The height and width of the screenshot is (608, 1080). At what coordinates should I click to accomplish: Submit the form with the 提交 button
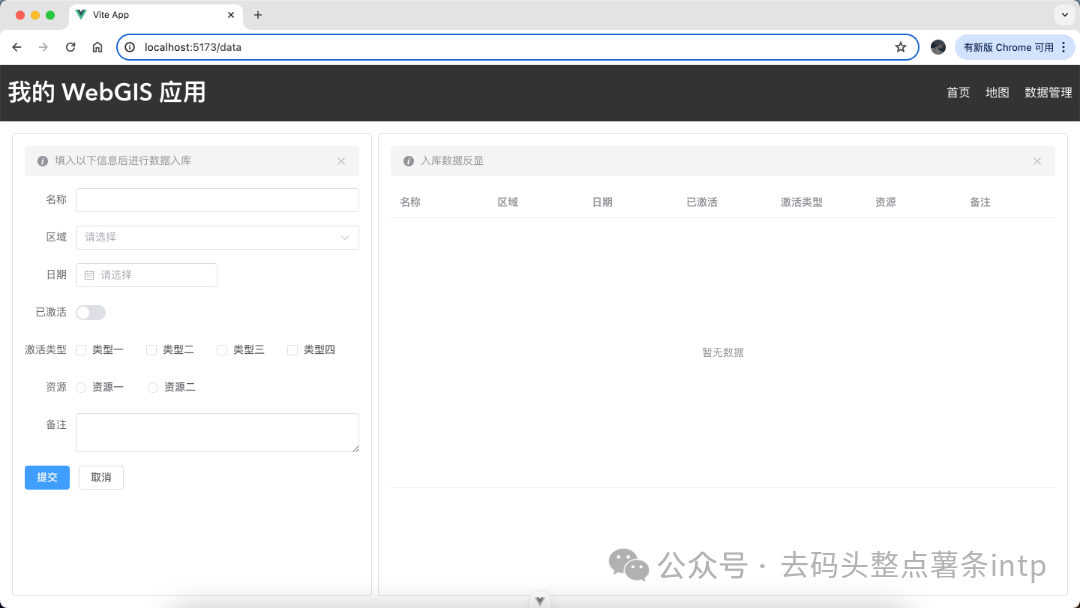47,477
